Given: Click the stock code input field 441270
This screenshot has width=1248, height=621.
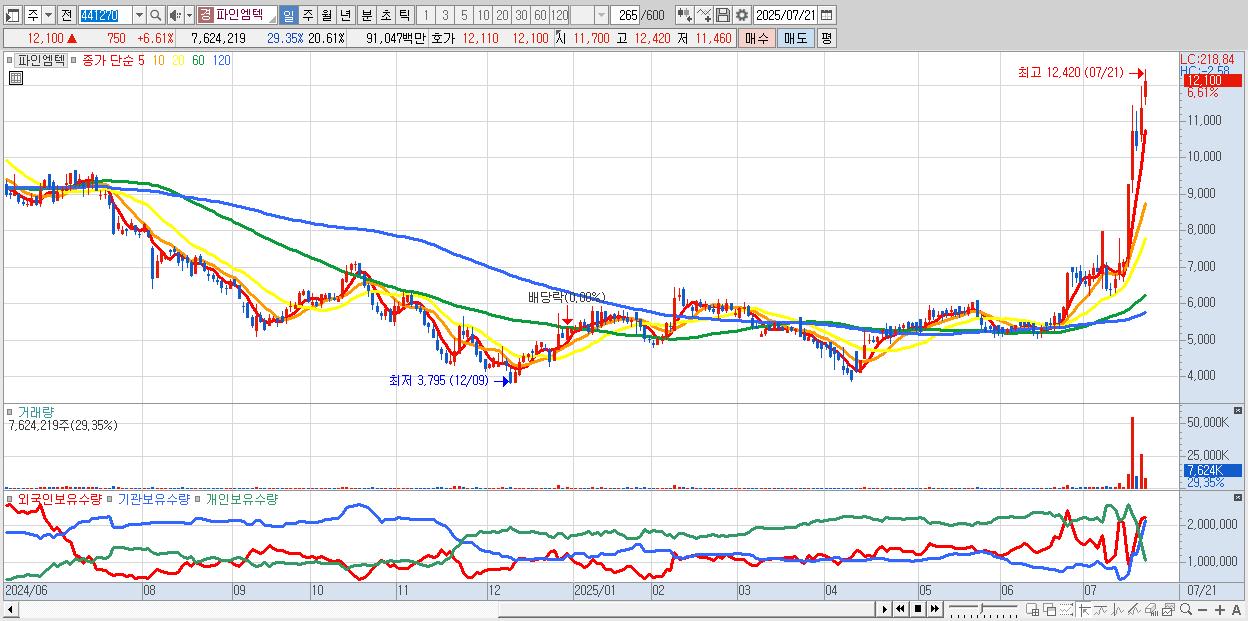Looking at the screenshot, I should coord(105,15).
